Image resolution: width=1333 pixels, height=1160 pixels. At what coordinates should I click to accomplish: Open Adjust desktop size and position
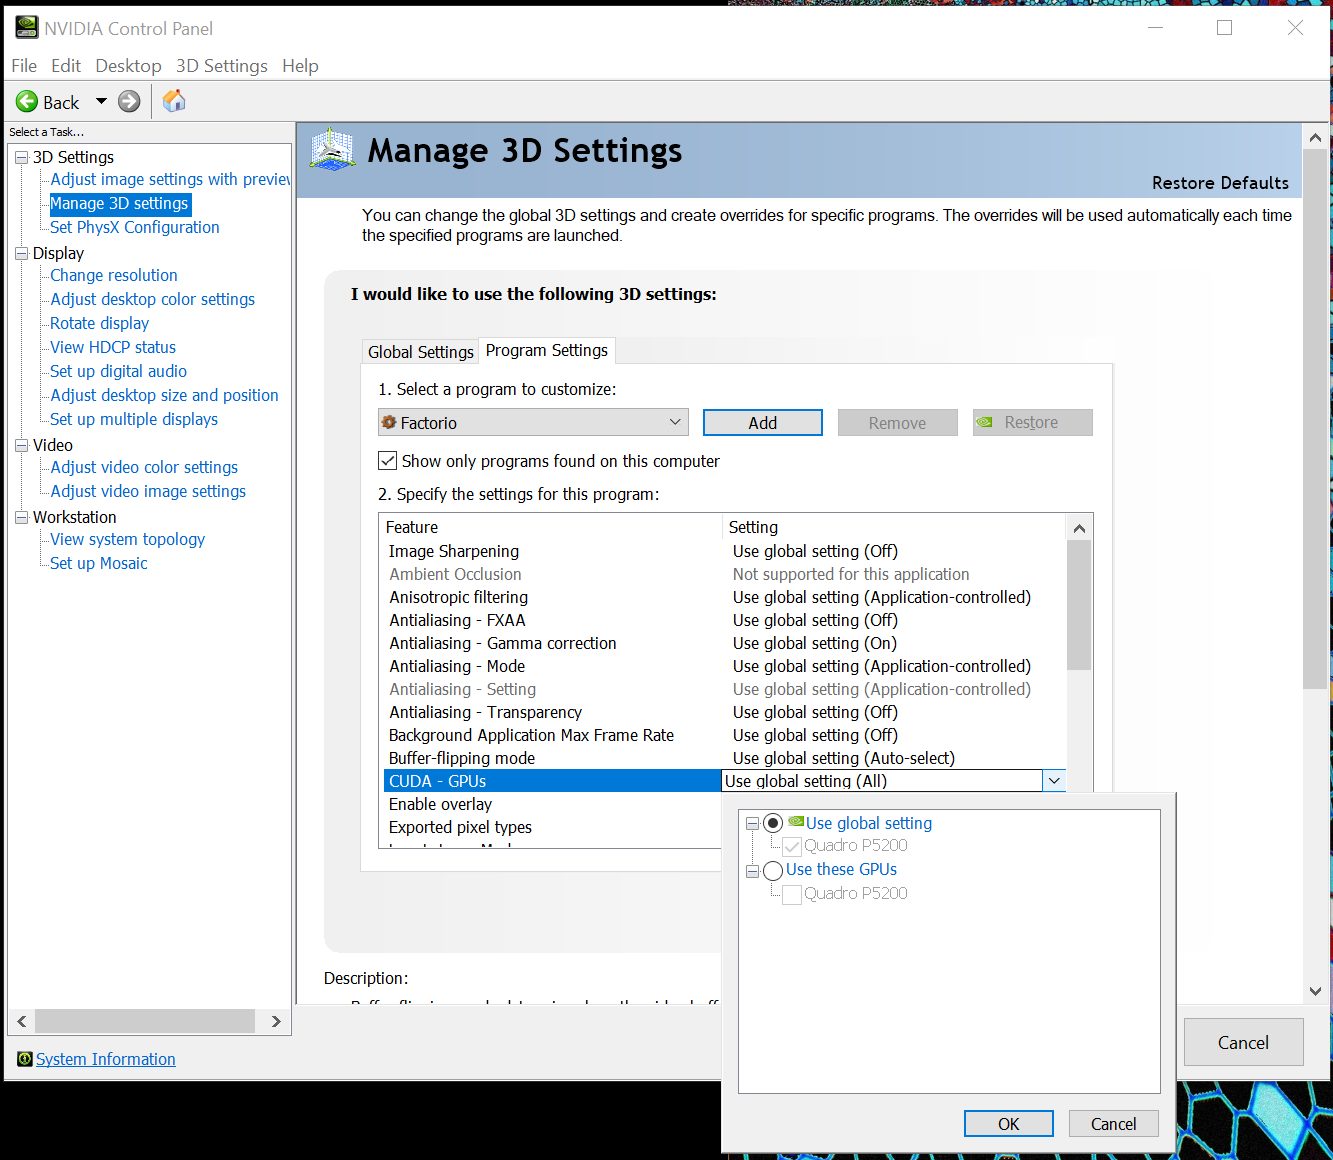point(165,395)
